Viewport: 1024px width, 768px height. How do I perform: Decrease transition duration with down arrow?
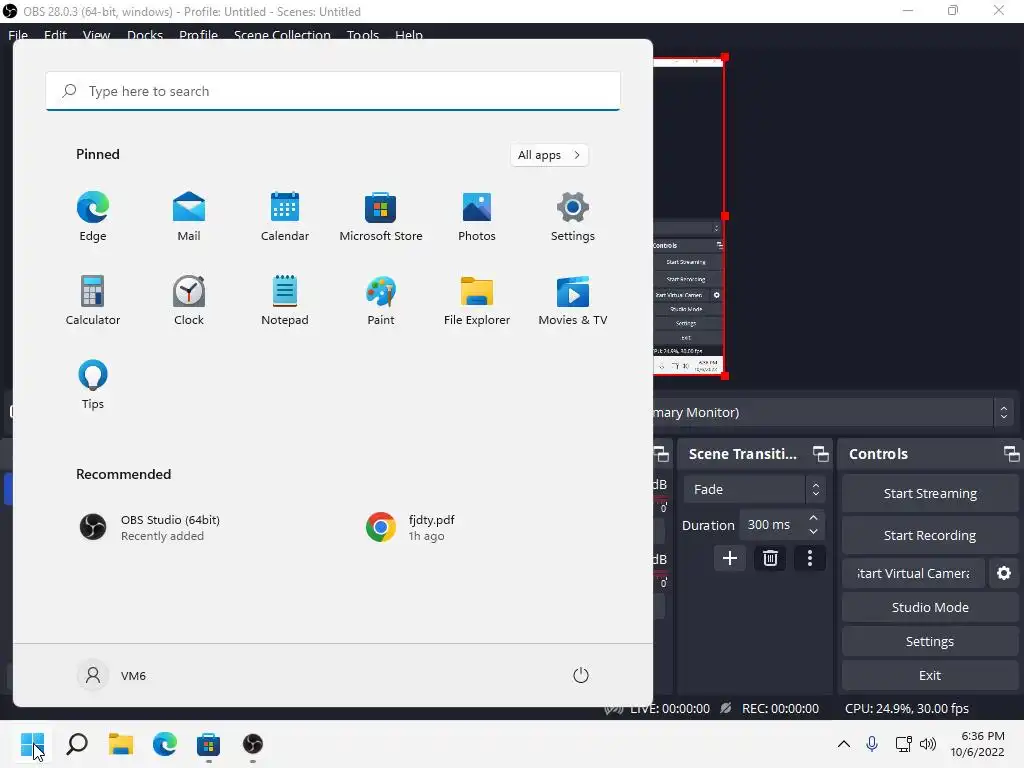coord(813,532)
